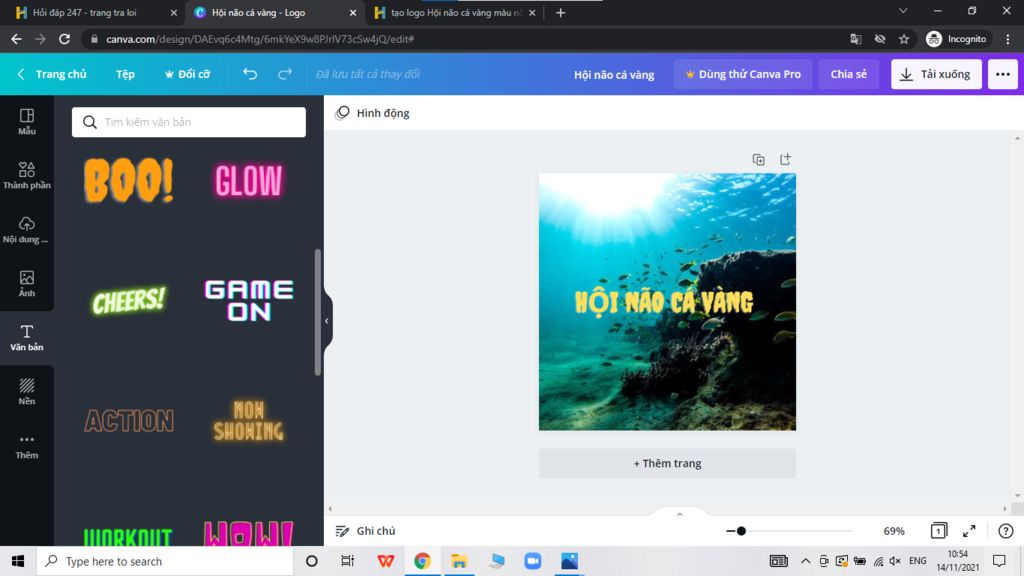Reload the page in Chrome
Screen dimensions: 1024x576
tap(64, 39)
